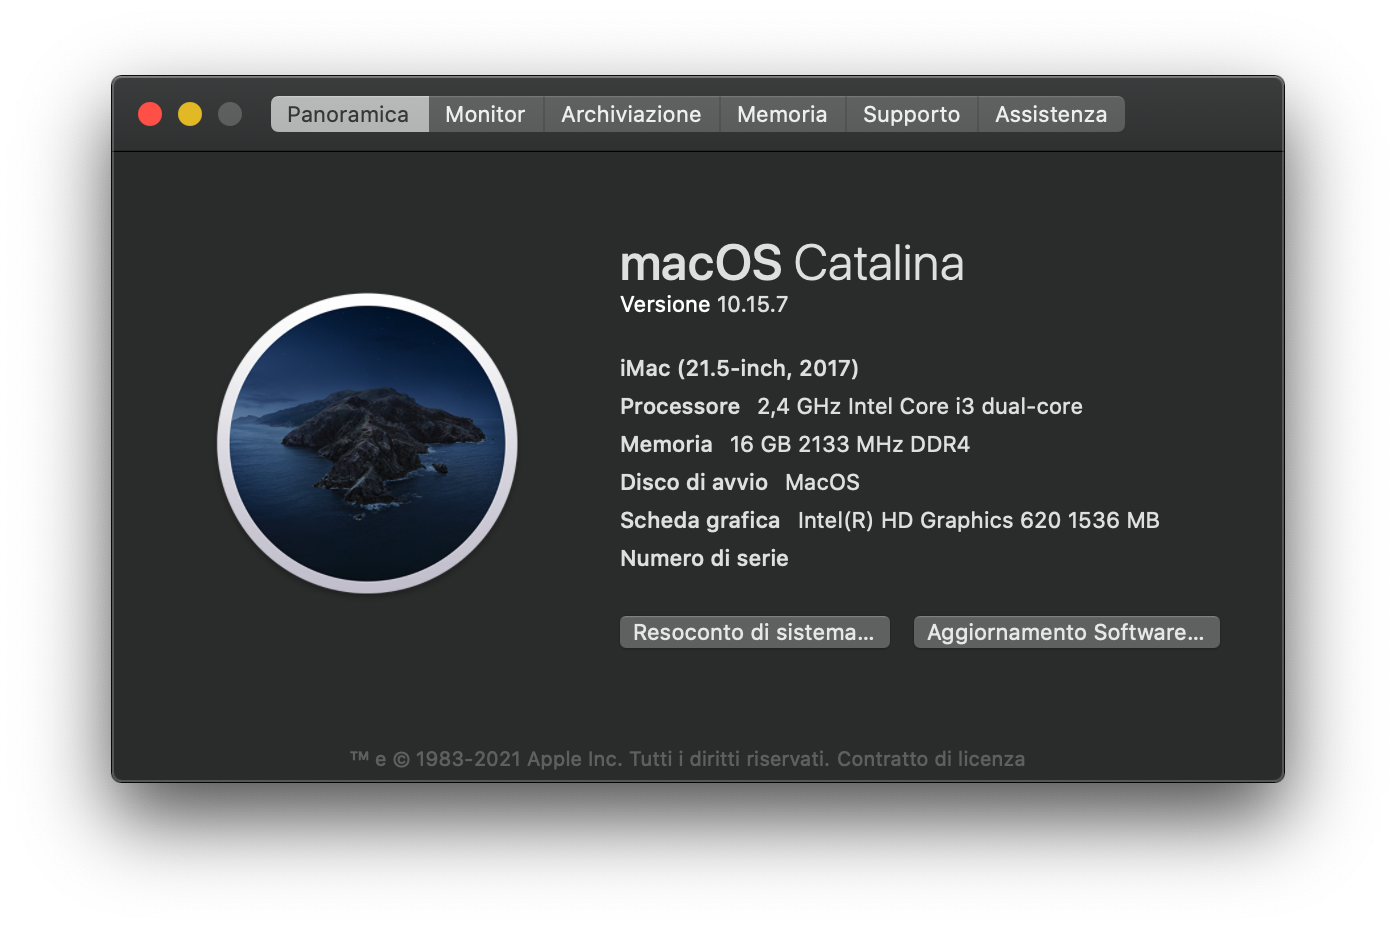1396x930 pixels.
Task: Click the macOS Catalina island logo
Action: (367, 443)
